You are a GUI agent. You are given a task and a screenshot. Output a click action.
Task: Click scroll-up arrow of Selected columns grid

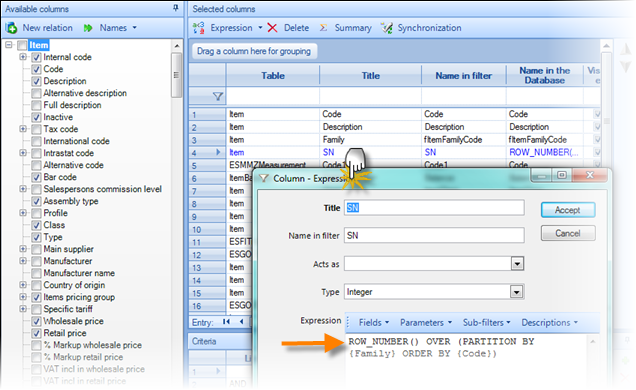(606, 45)
